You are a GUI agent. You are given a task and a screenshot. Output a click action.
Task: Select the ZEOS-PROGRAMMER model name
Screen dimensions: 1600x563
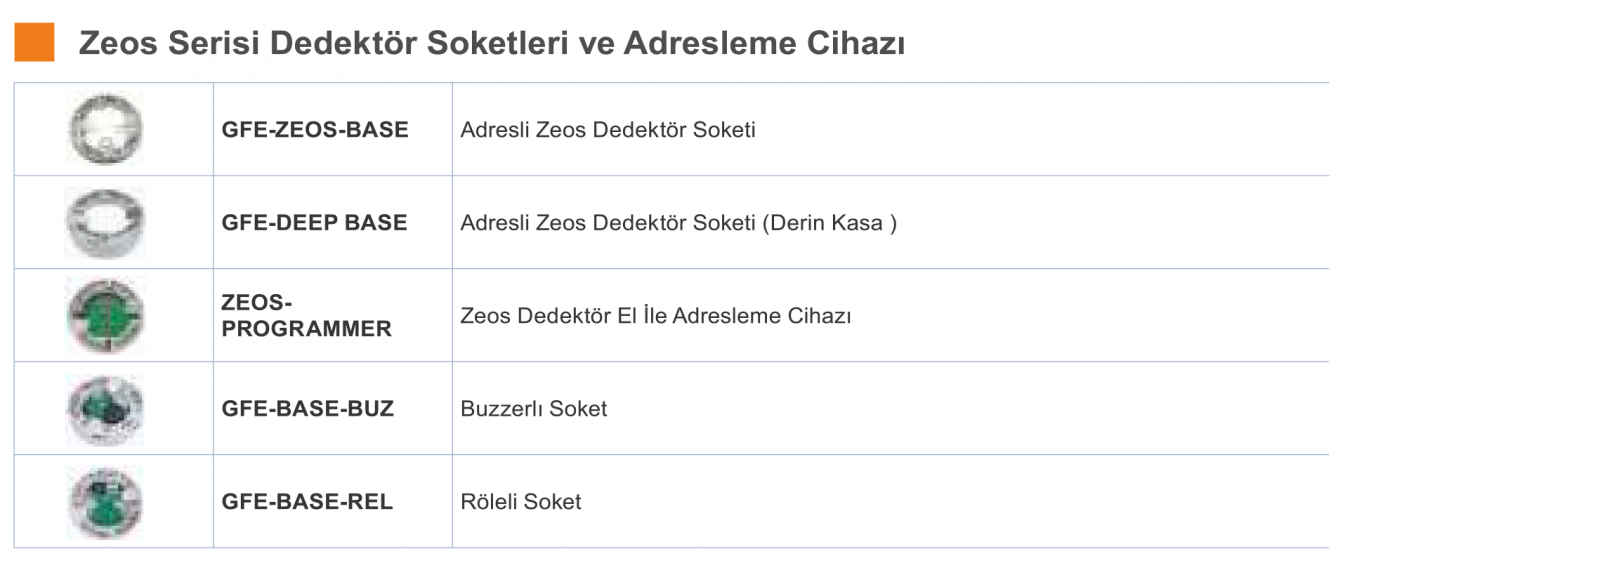coord(306,315)
